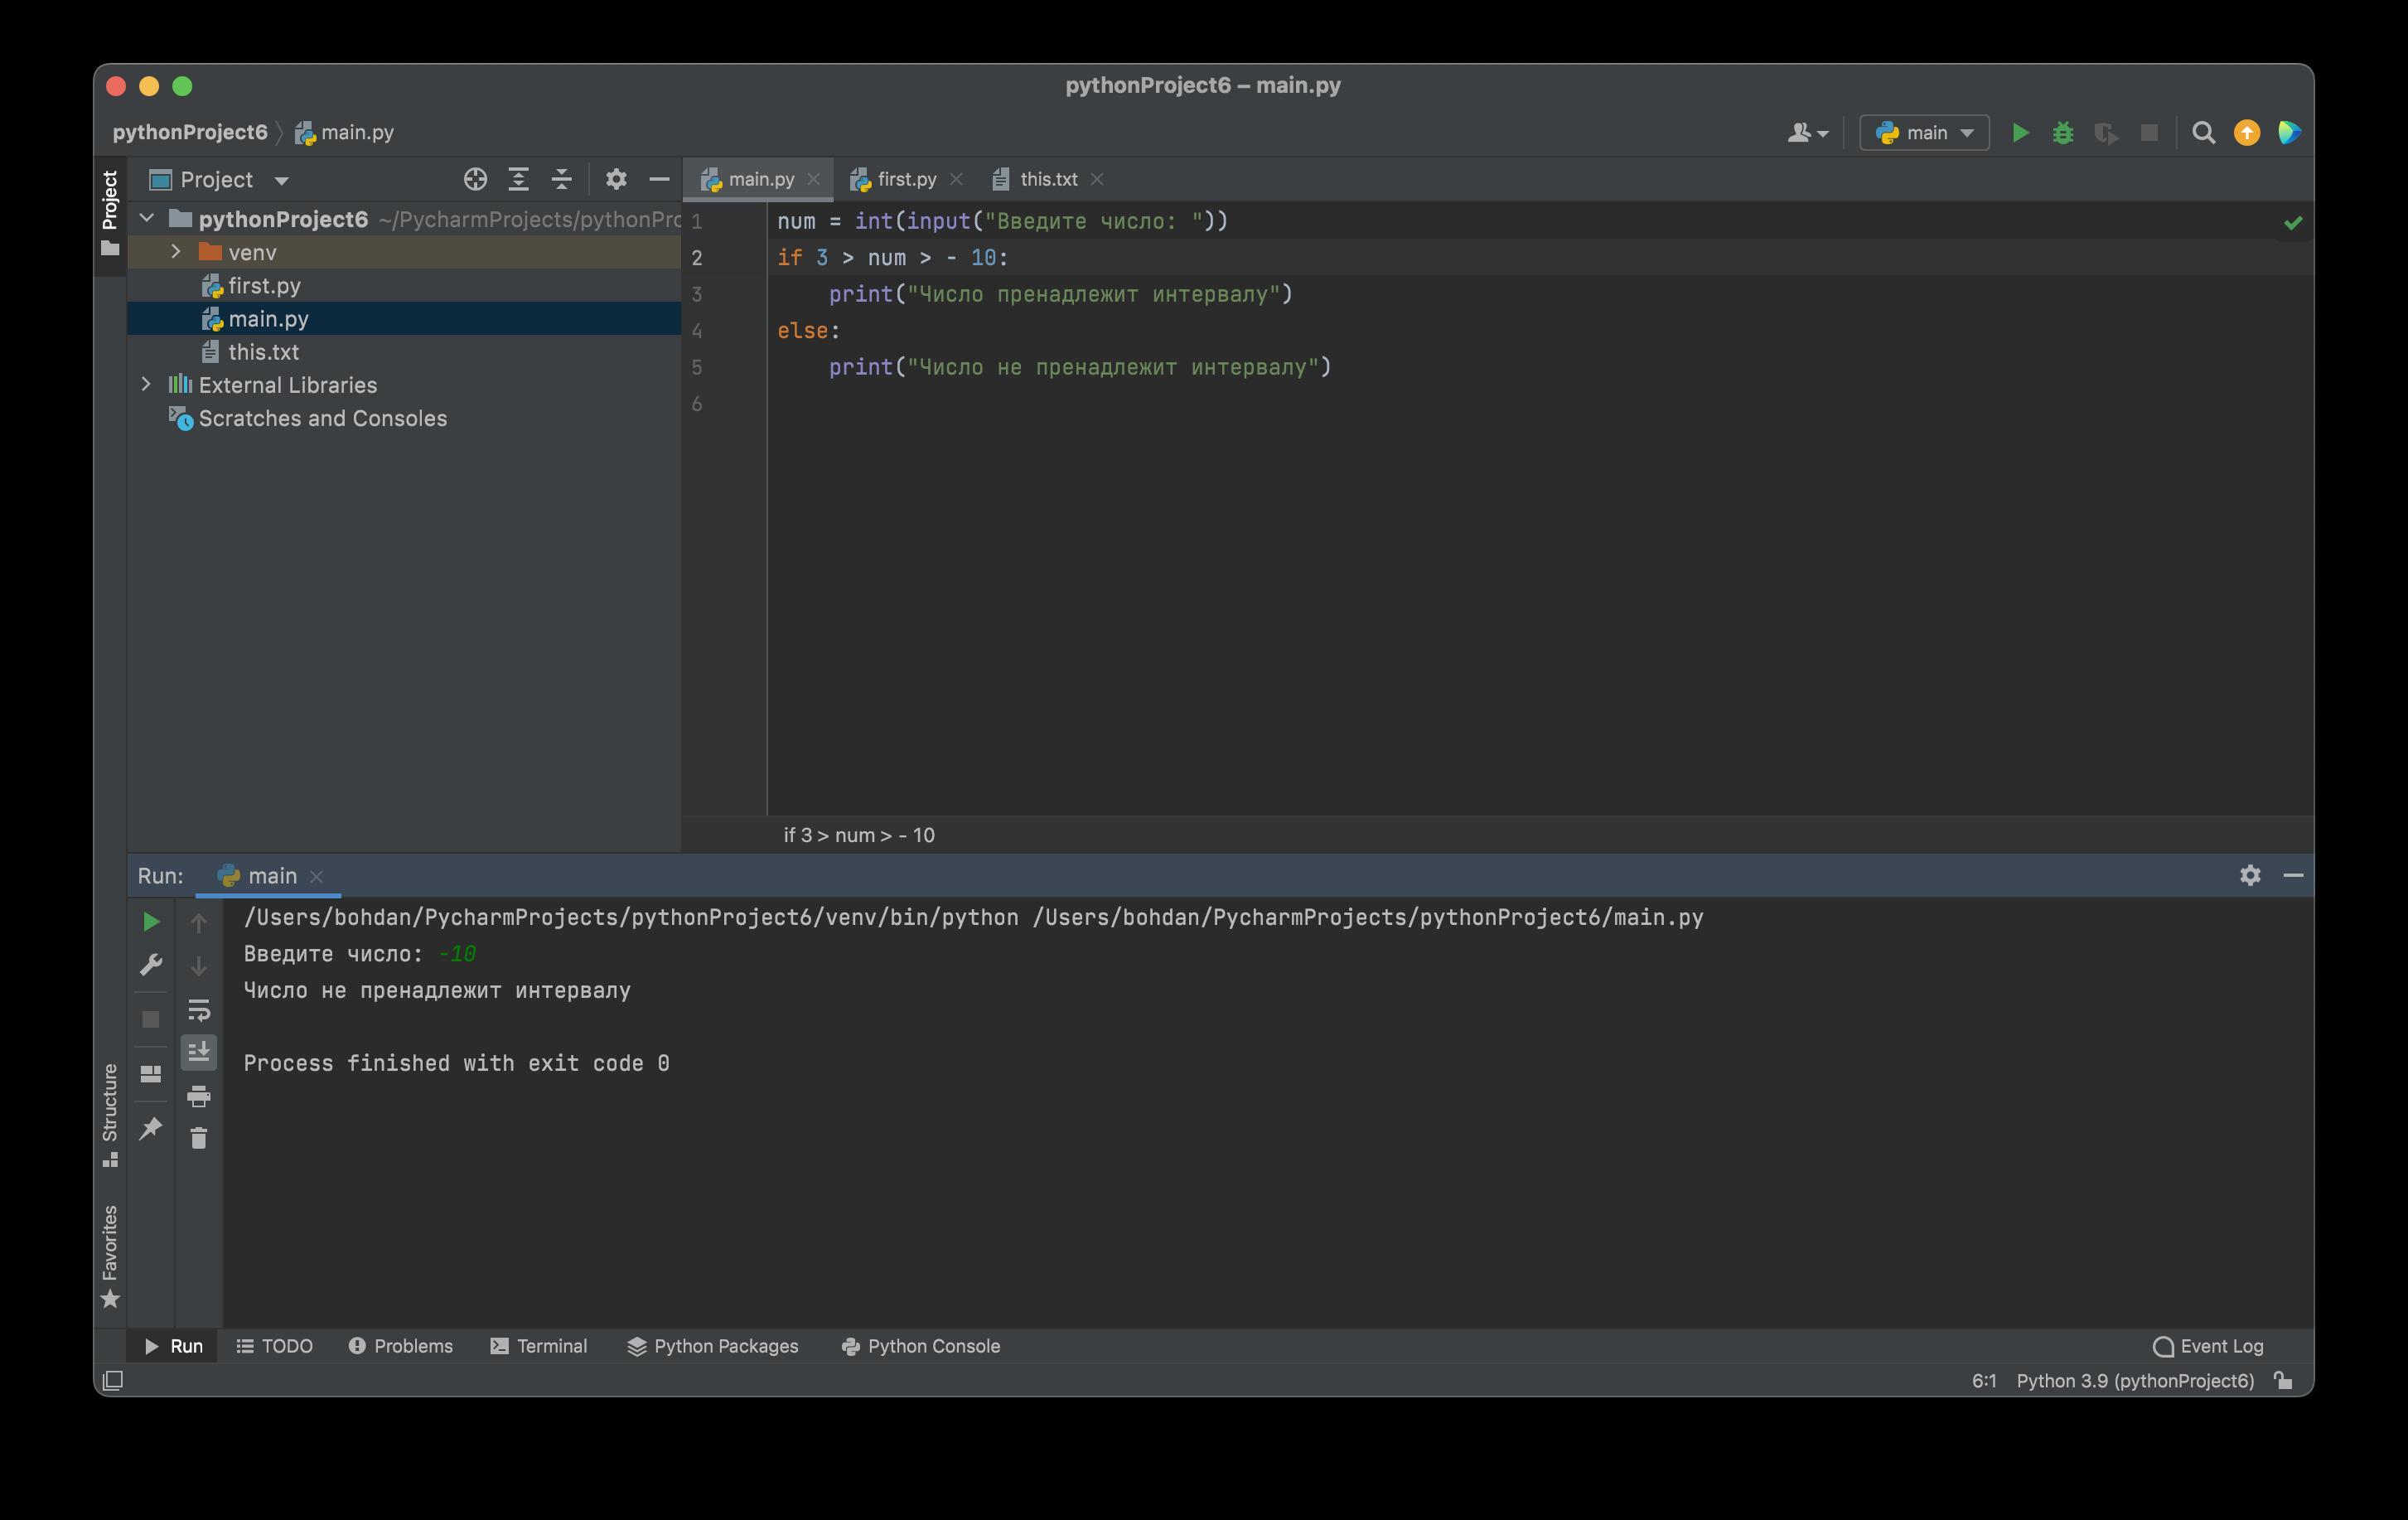Rerun main in Run panel
Image resolution: width=2408 pixels, height=1520 pixels.
coord(151,921)
